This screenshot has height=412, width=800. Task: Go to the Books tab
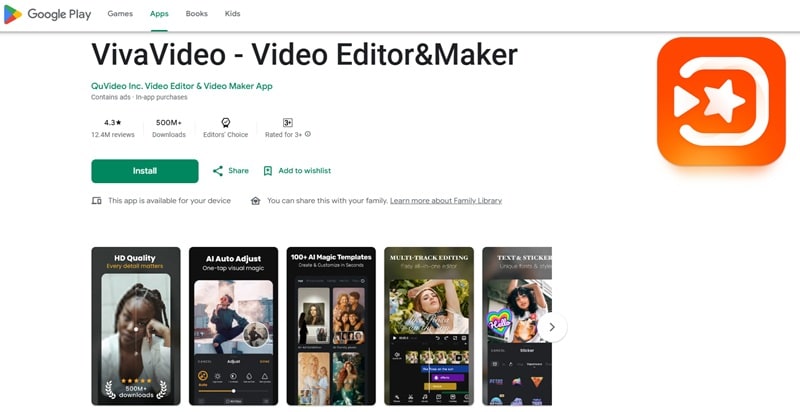(196, 14)
